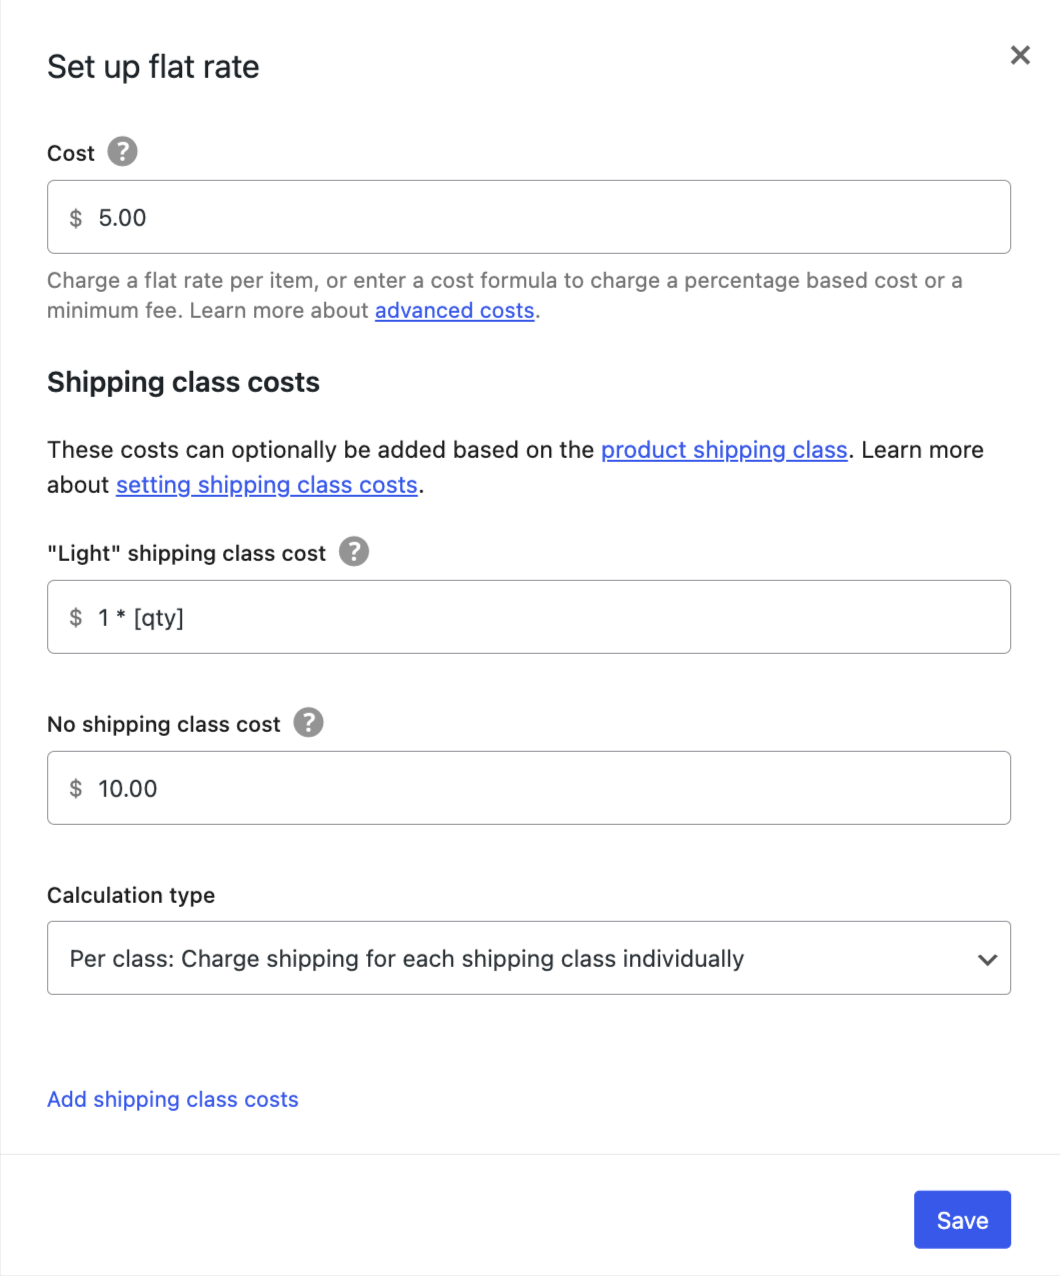This screenshot has width=1060, height=1276.
Task: Open setting shipping class costs documentation
Action: (266, 484)
